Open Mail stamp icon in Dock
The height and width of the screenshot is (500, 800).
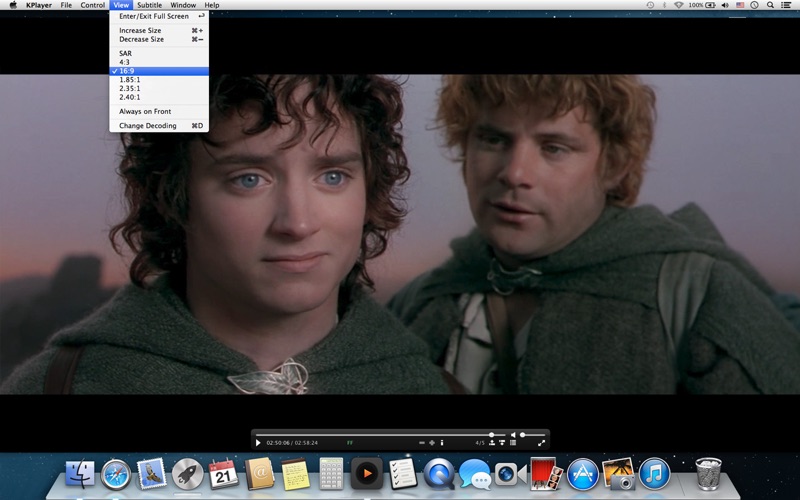click(152, 473)
